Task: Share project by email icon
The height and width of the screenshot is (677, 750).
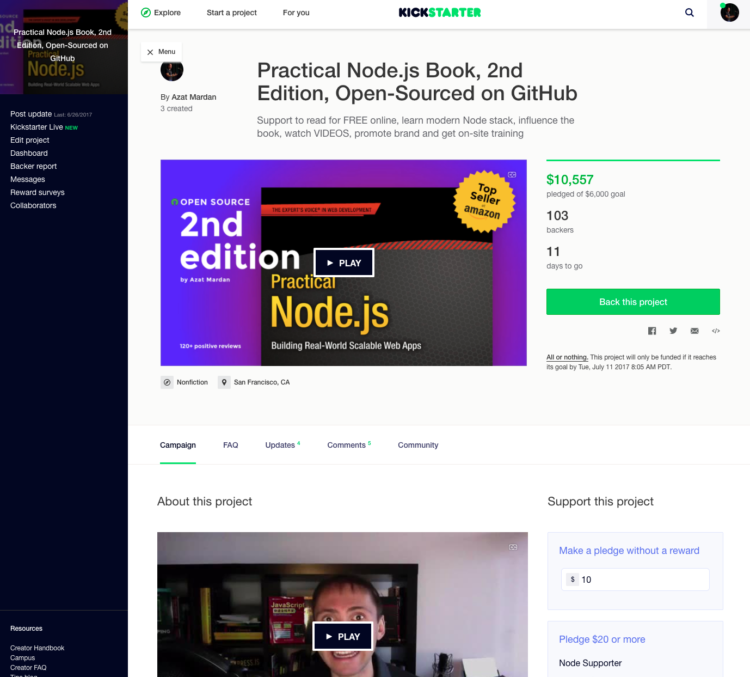Action: tap(695, 331)
